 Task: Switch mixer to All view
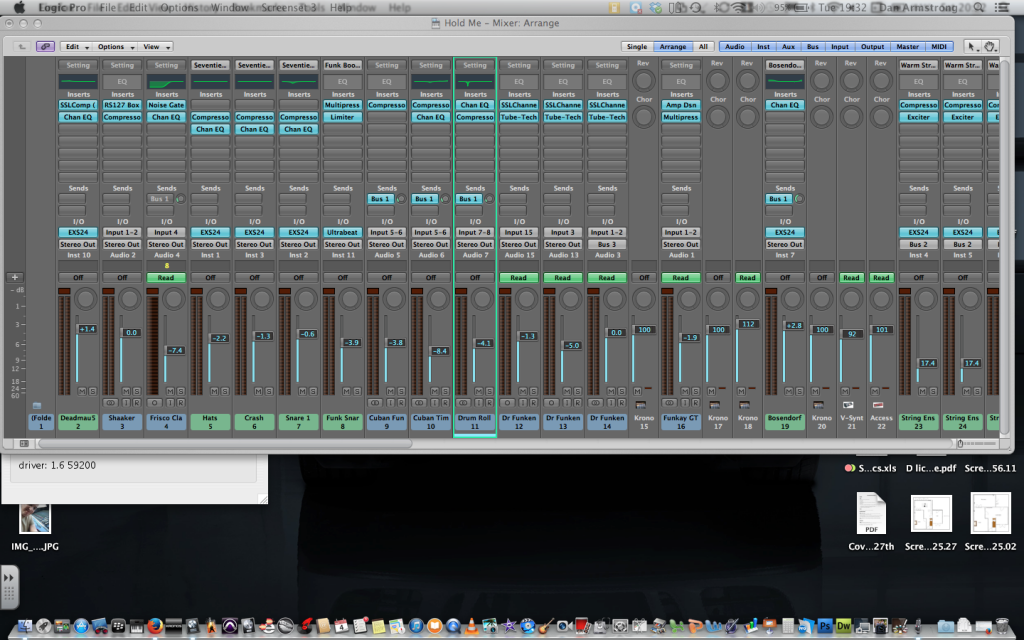703,46
